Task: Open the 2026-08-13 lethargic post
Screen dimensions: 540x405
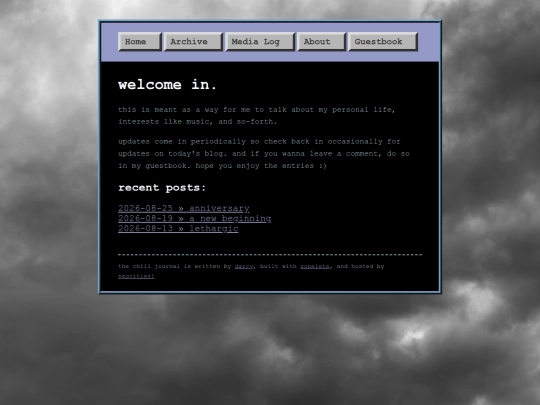Action: [x=178, y=229]
